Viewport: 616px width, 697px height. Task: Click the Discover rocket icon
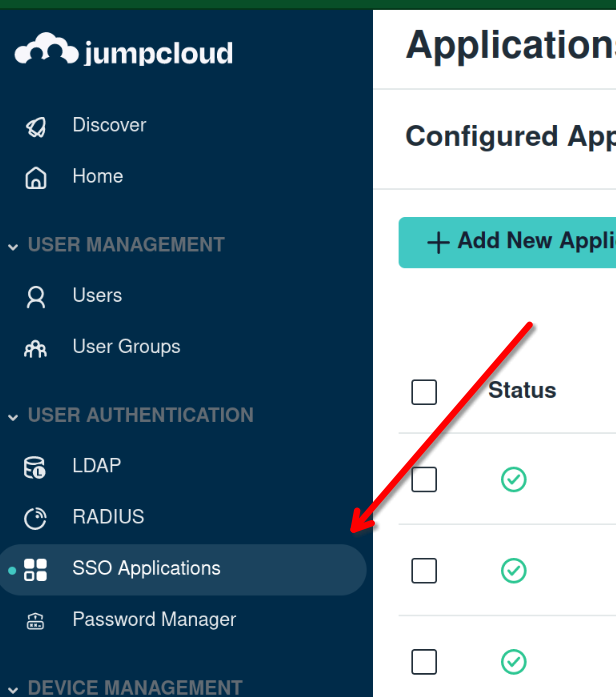click(36, 127)
